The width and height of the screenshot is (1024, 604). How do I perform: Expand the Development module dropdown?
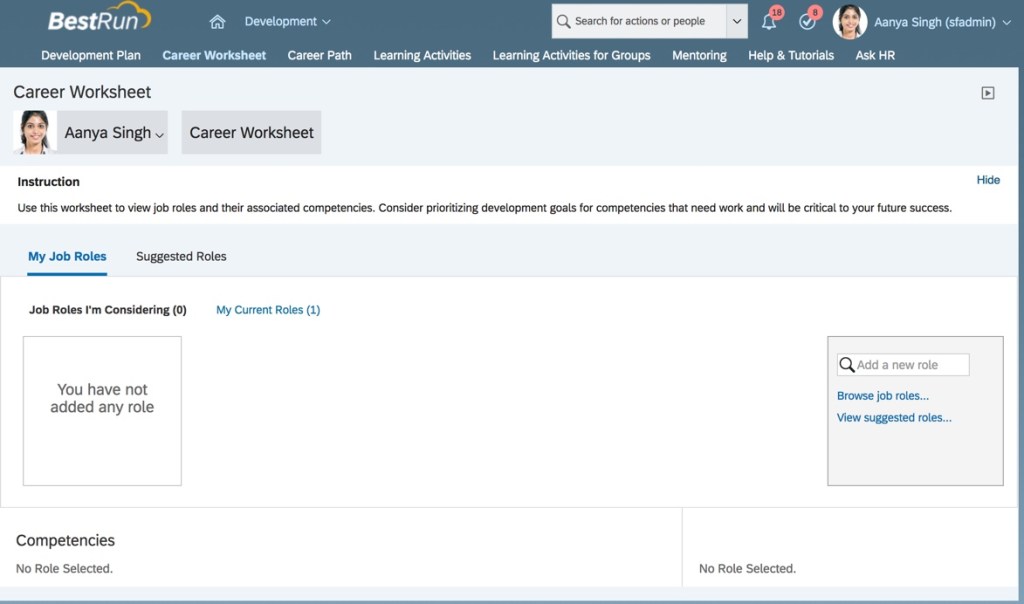[x=287, y=22]
